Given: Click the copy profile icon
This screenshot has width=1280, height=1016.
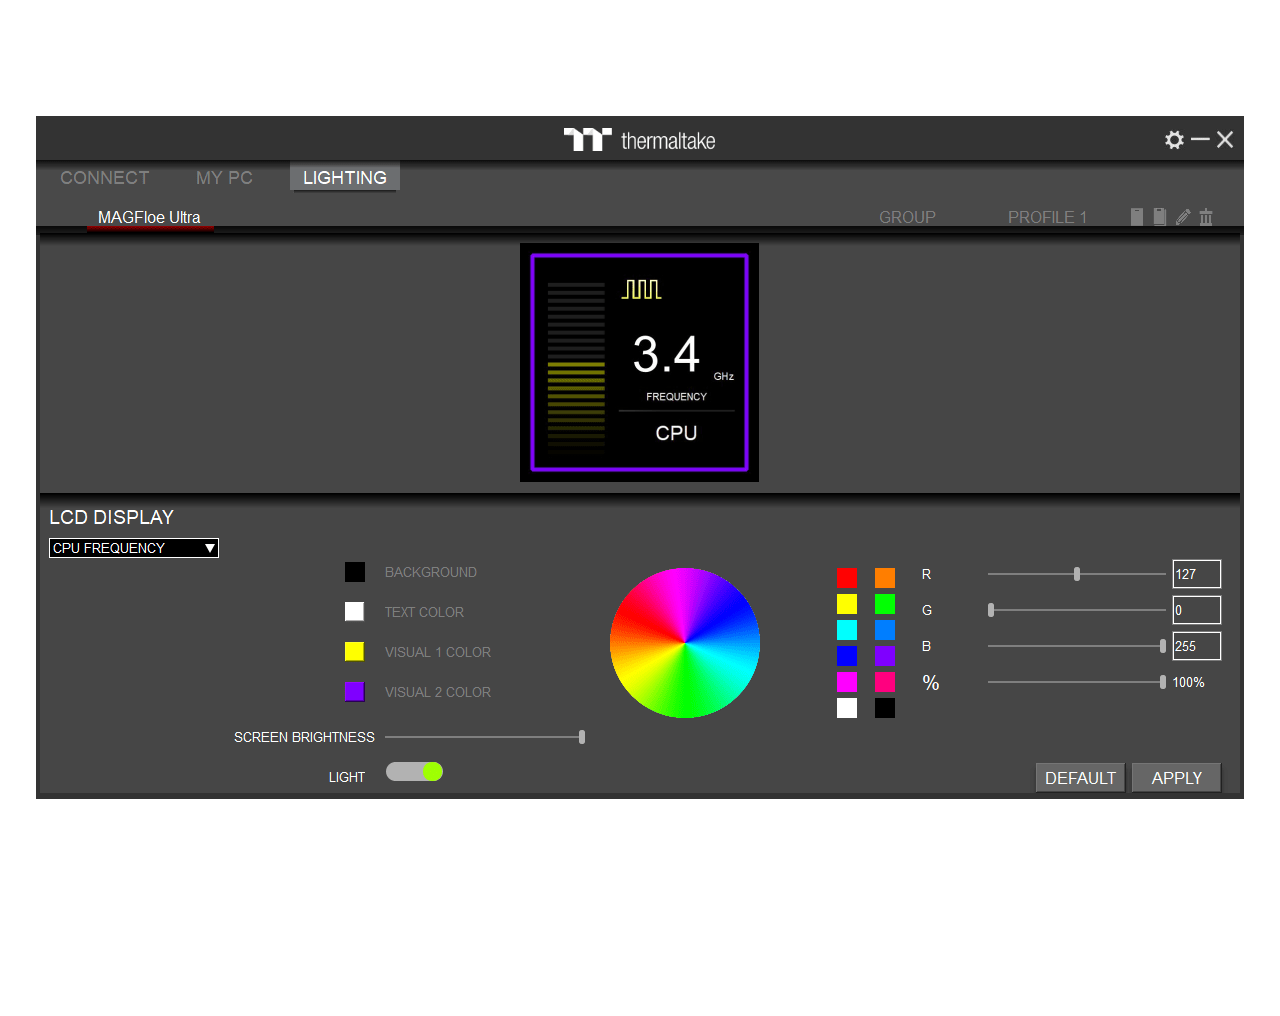Looking at the screenshot, I should [x=1160, y=217].
